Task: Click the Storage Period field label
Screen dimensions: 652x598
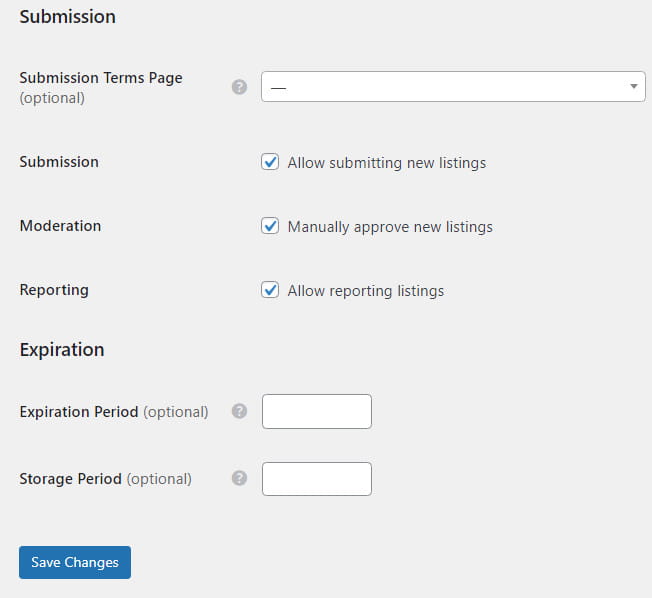Action: (70, 479)
